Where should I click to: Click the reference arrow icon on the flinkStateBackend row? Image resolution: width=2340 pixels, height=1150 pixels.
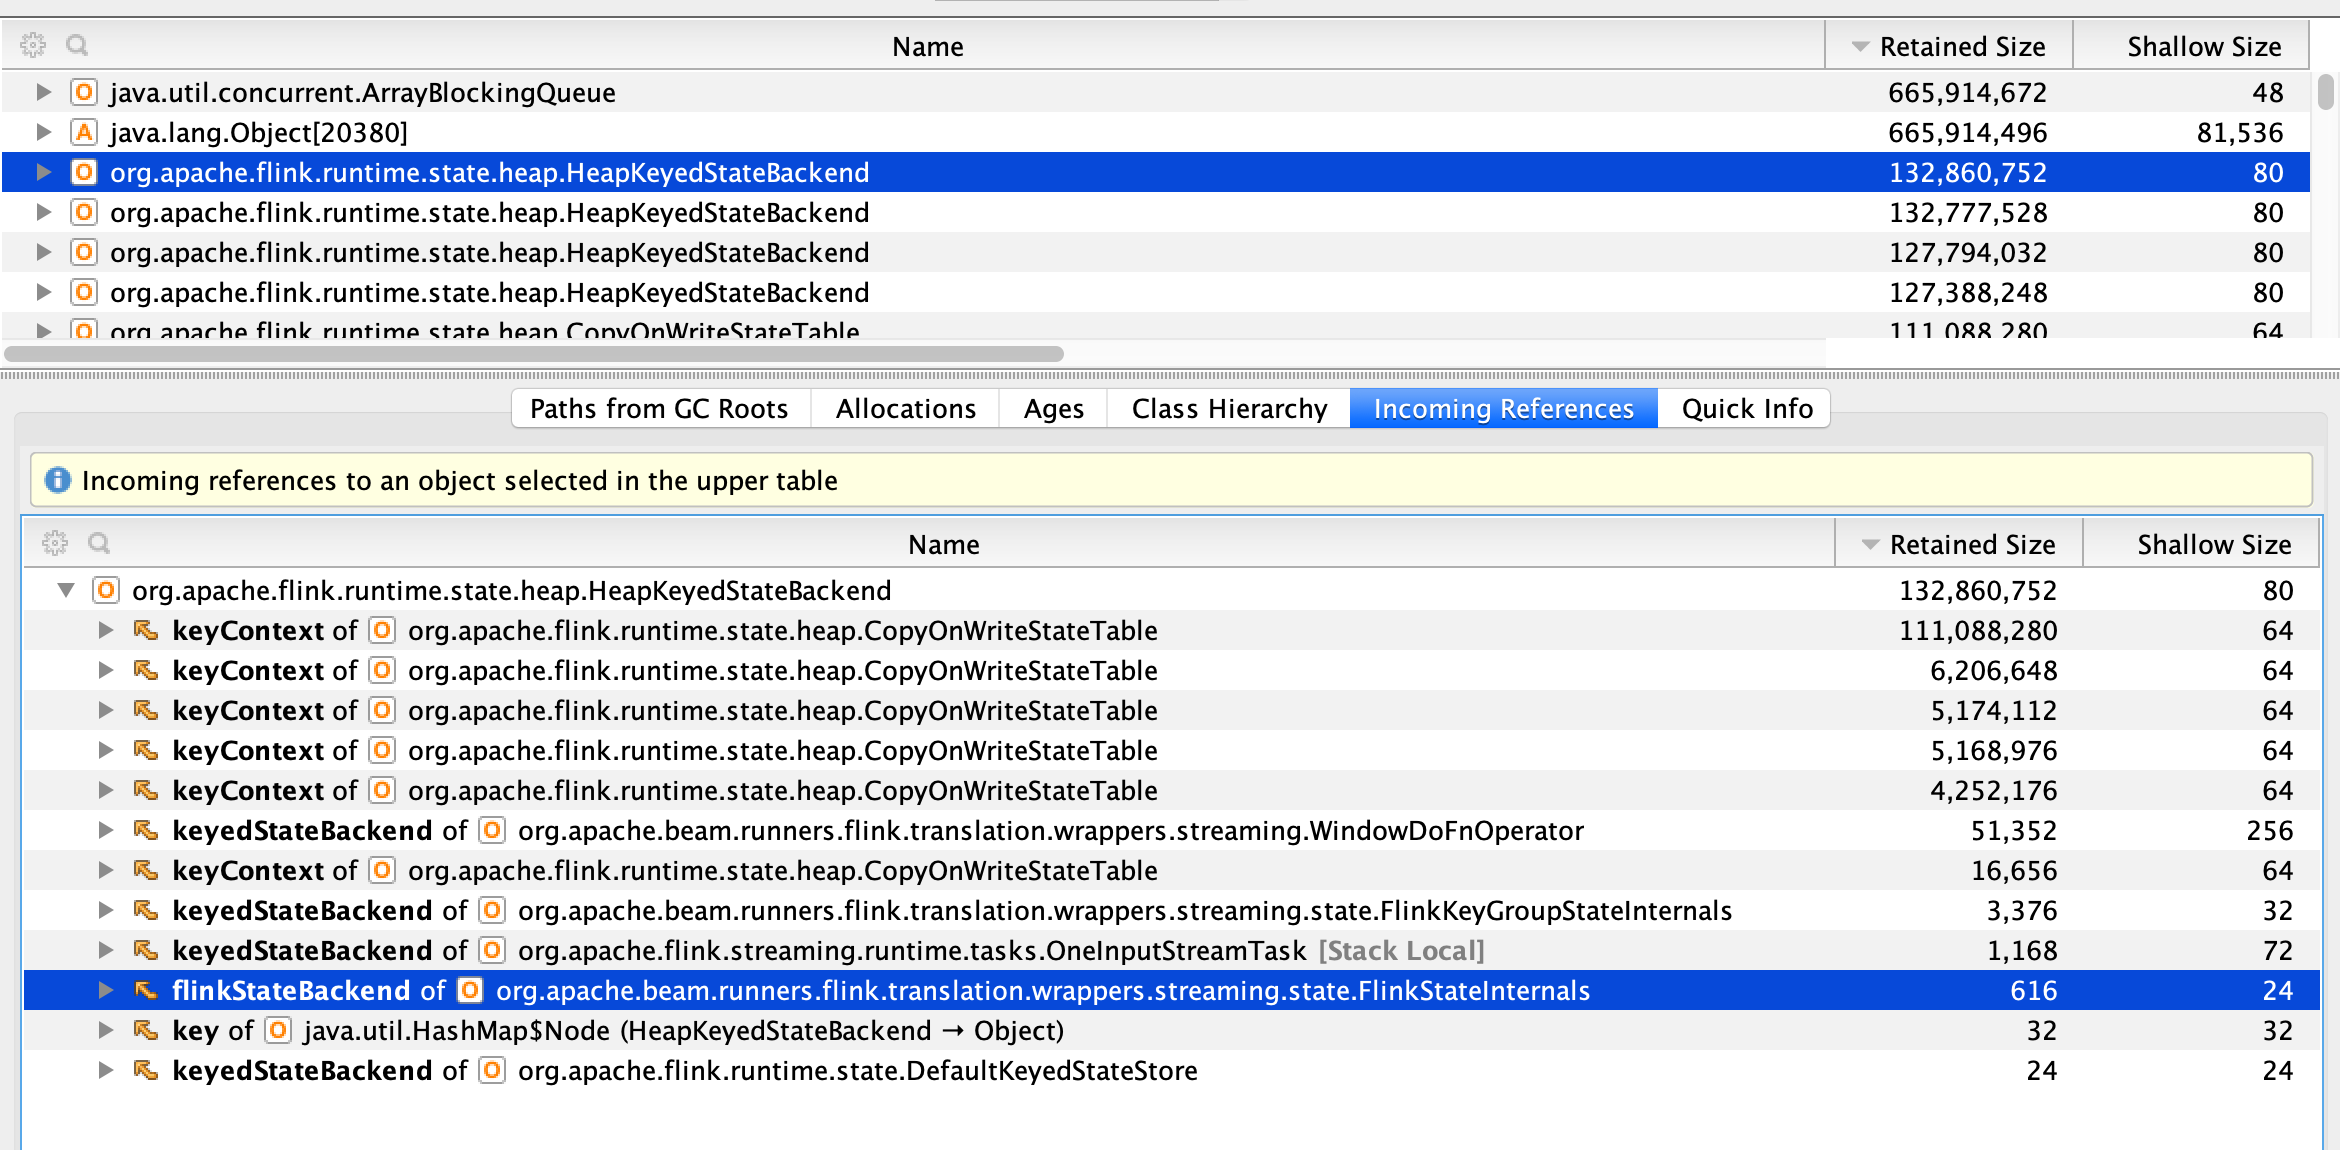tap(146, 990)
